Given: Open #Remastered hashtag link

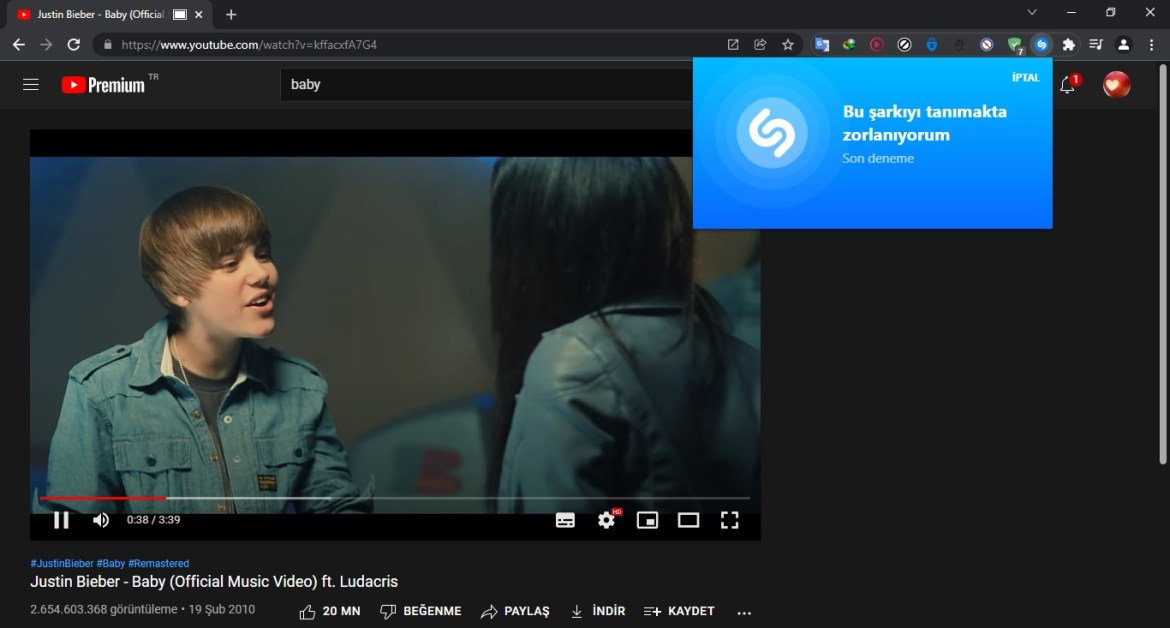Looking at the screenshot, I should point(159,563).
